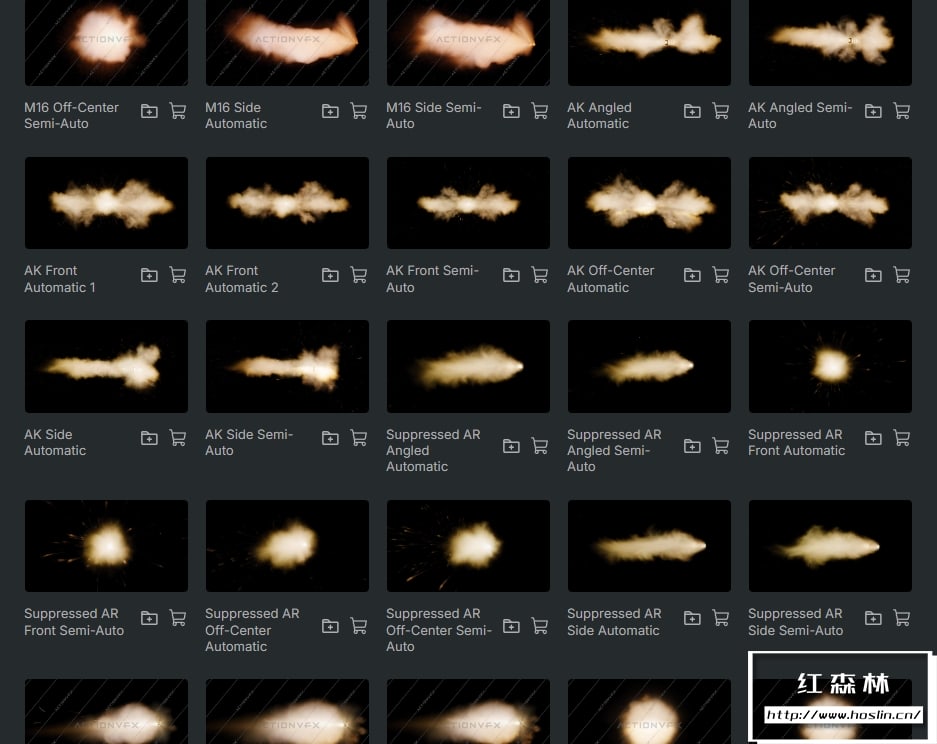
Task: Save AK Off-Center Semi-Auto to collection
Action: pyautogui.click(x=873, y=275)
